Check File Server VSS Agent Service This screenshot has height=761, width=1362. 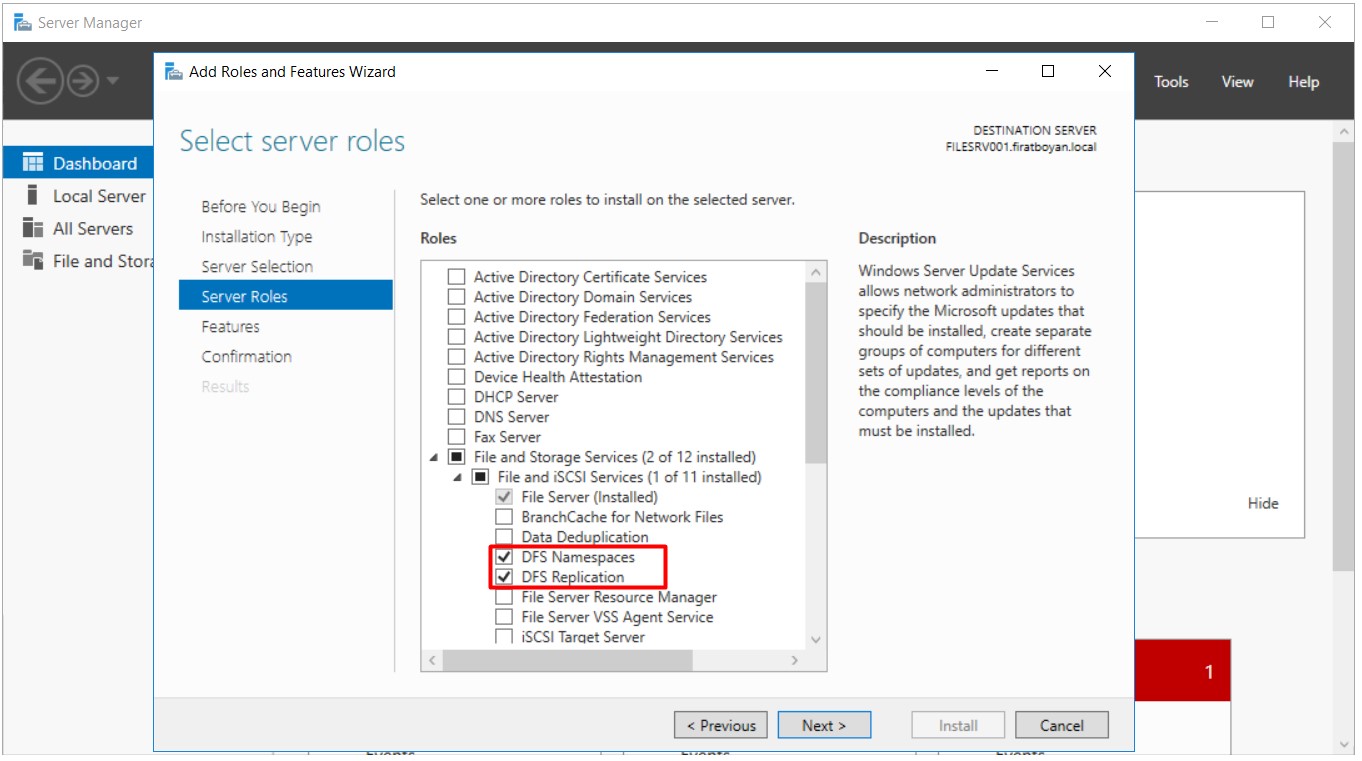(505, 617)
